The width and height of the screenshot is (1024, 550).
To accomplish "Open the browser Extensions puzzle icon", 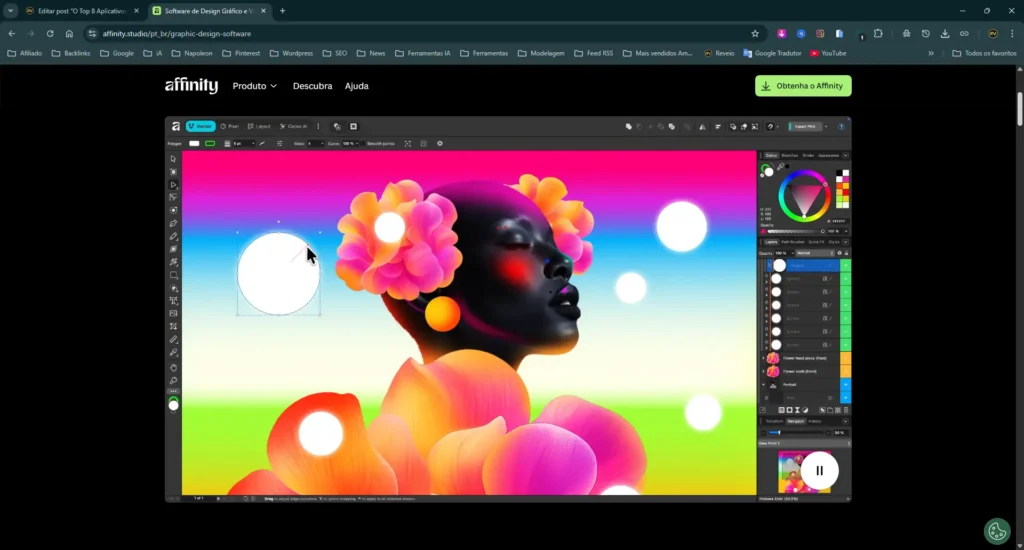I will tap(878, 33).
